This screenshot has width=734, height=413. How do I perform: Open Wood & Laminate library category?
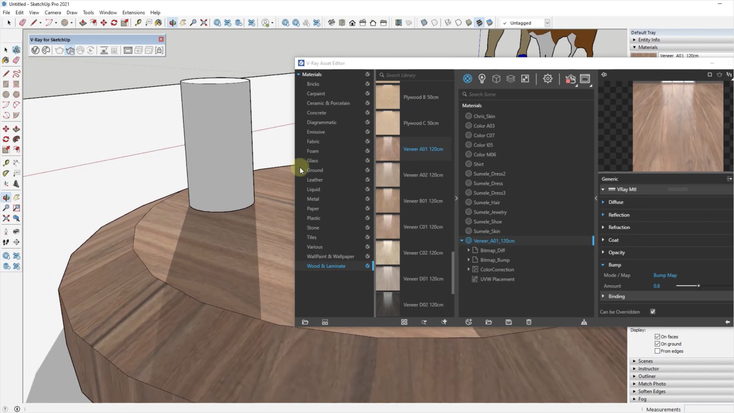click(326, 266)
